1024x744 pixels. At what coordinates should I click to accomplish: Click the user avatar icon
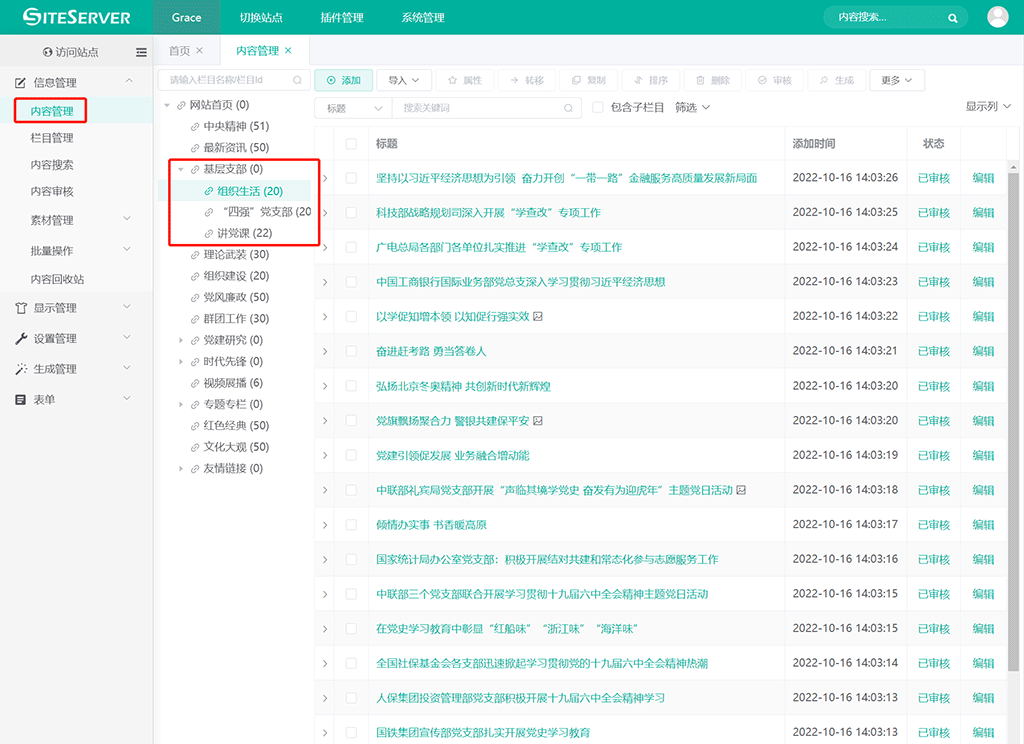pyautogui.click(x=997, y=17)
